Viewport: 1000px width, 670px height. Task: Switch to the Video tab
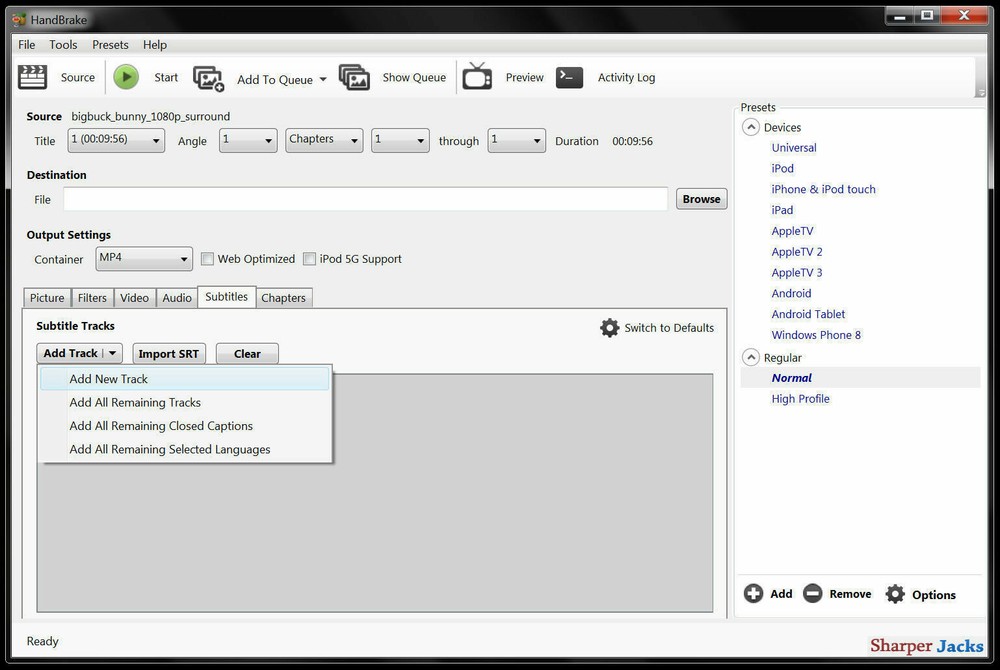(134, 297)
